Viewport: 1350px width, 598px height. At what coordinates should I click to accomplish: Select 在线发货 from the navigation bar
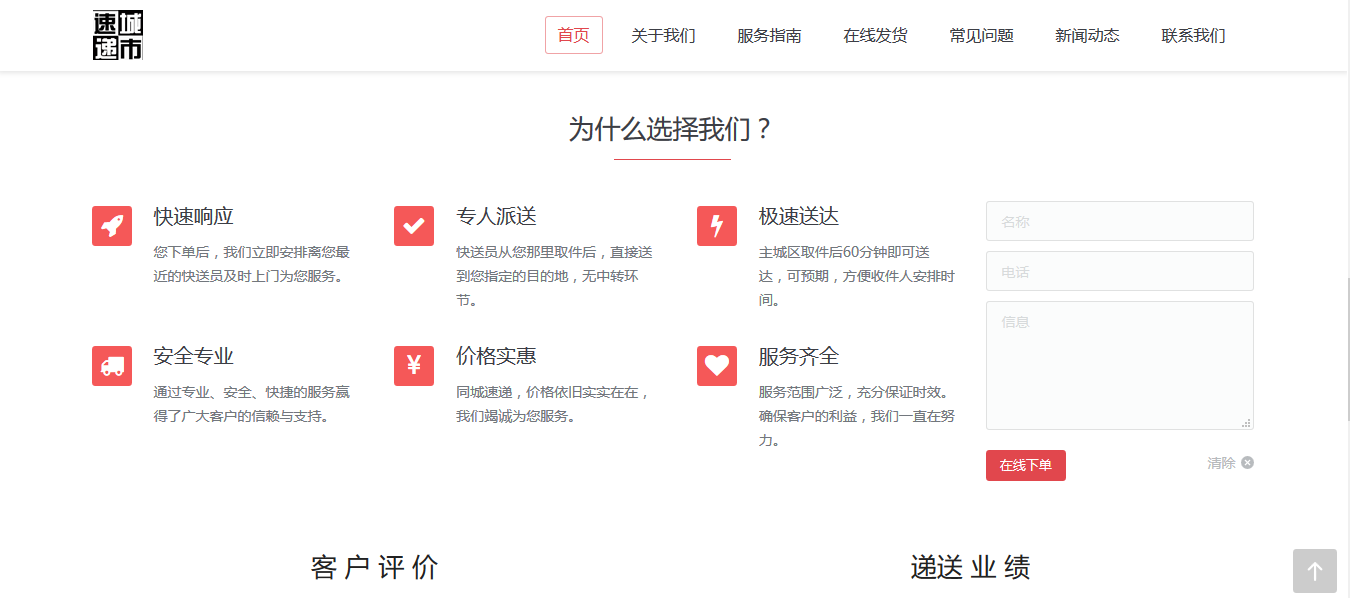click(x=875, y=35)
